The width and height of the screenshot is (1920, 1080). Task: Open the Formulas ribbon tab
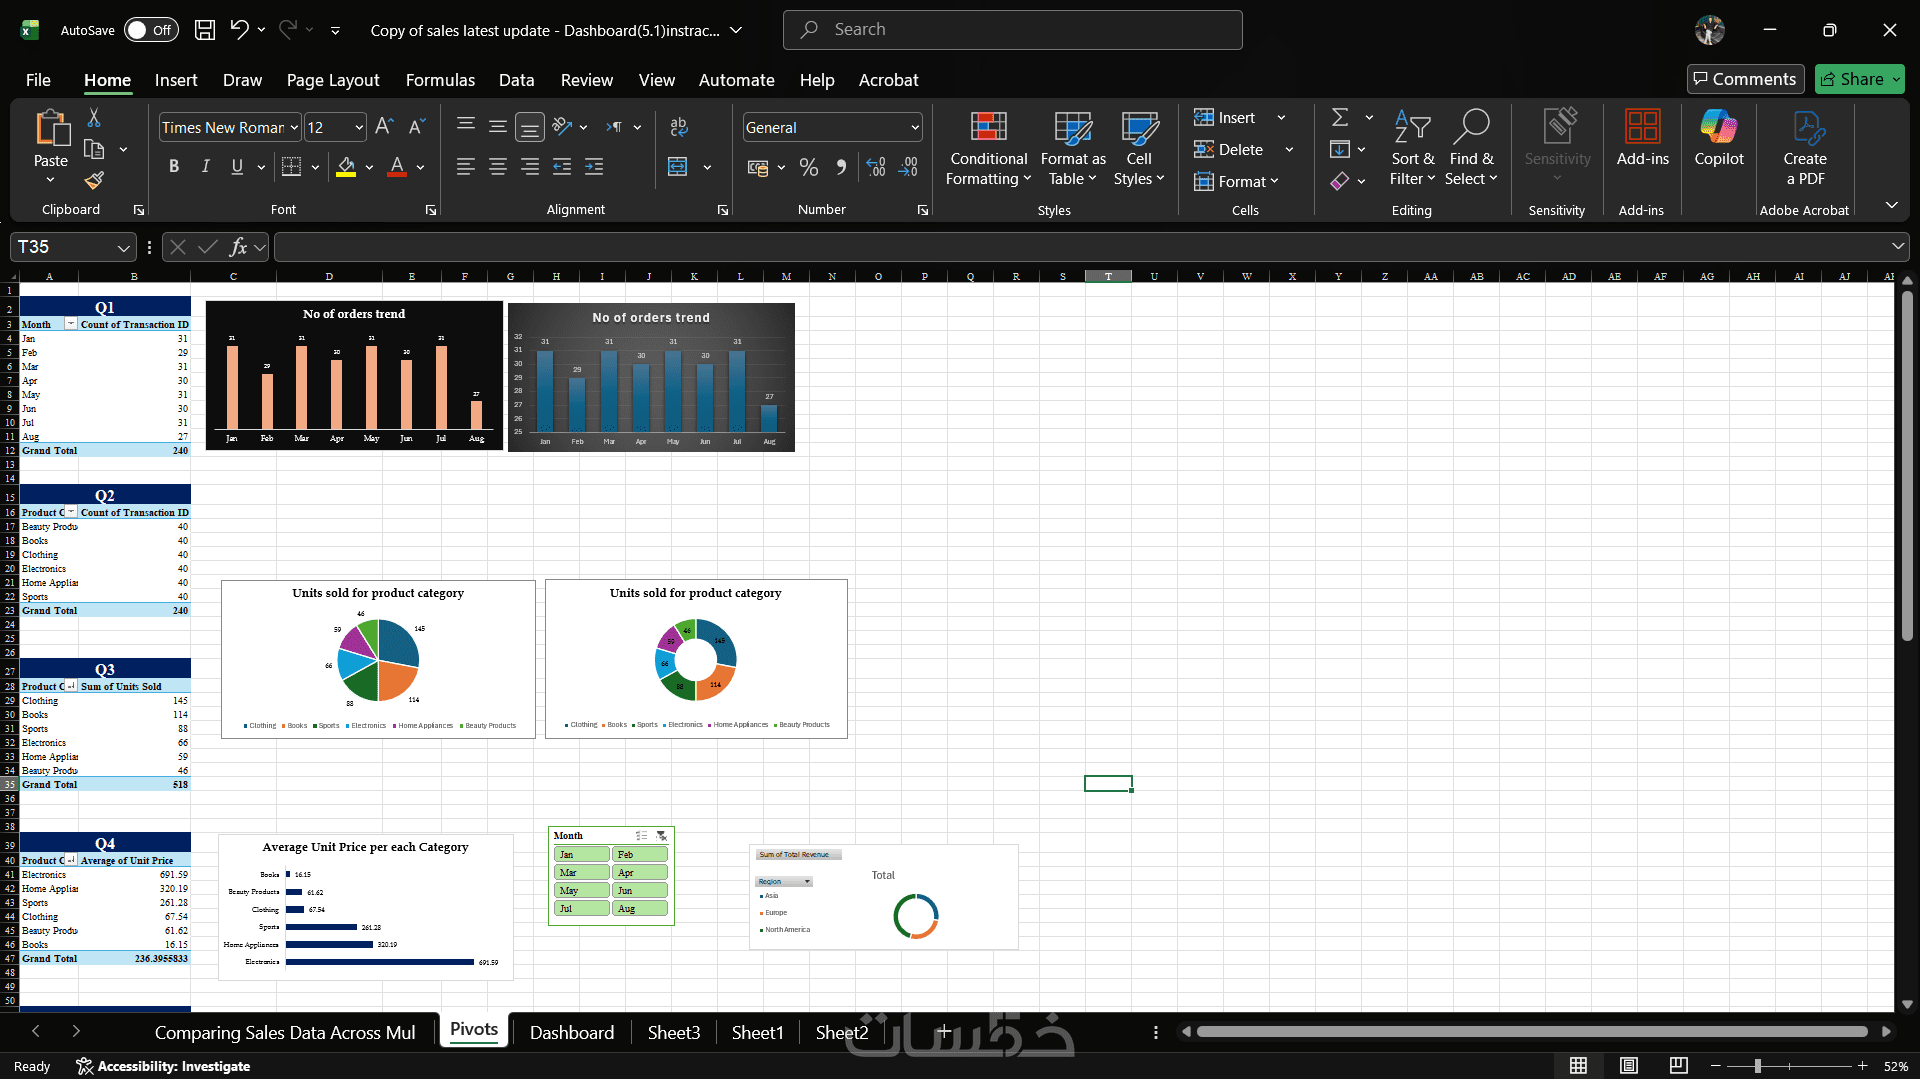440,80
